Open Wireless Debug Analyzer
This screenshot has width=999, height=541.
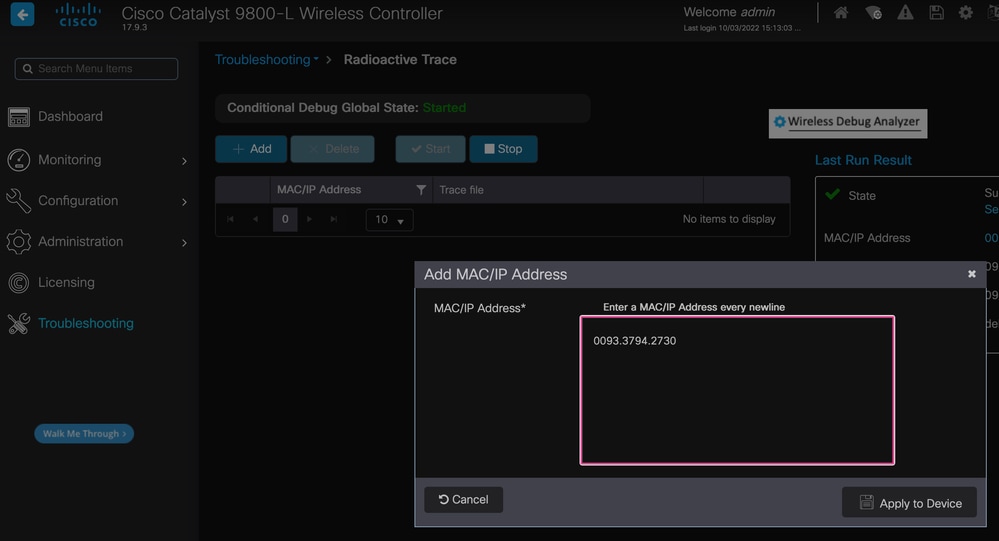pyautogui.click(x=848, y=123)
